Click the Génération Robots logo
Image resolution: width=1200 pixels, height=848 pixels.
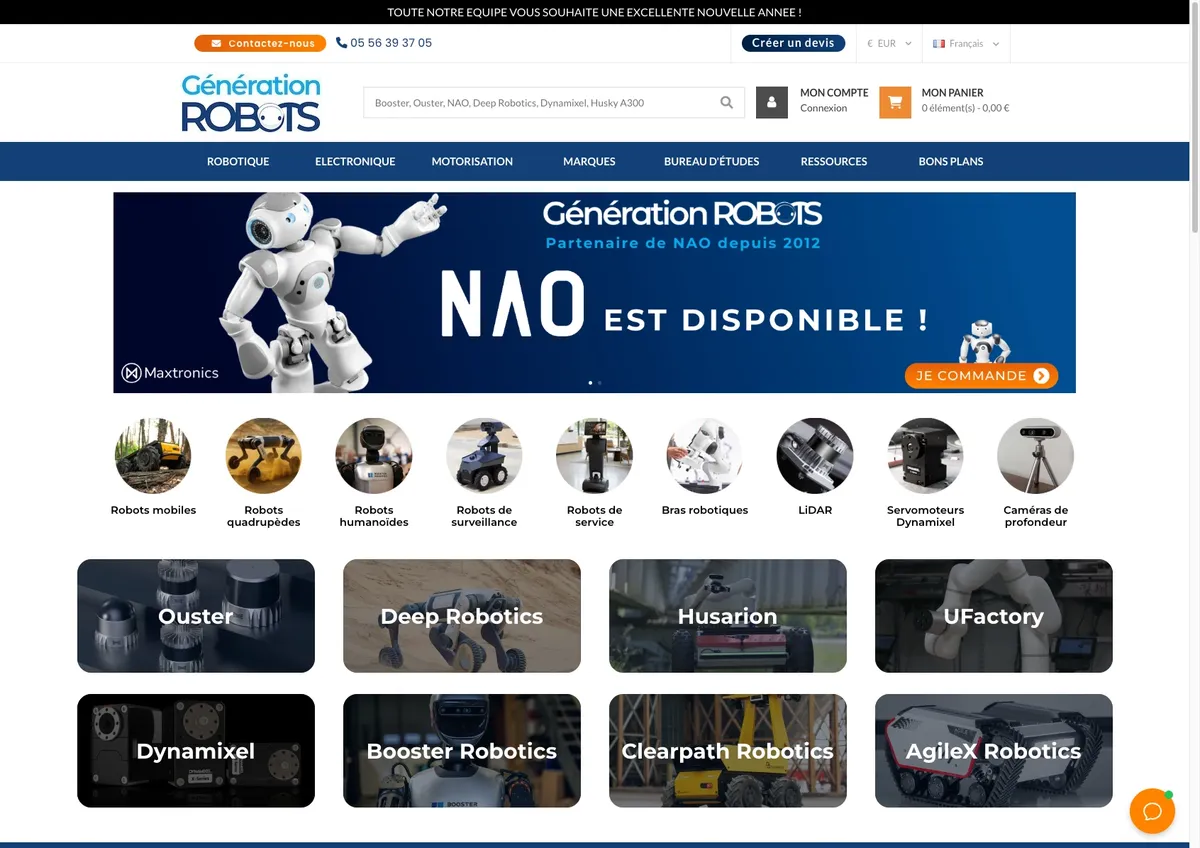251,102
